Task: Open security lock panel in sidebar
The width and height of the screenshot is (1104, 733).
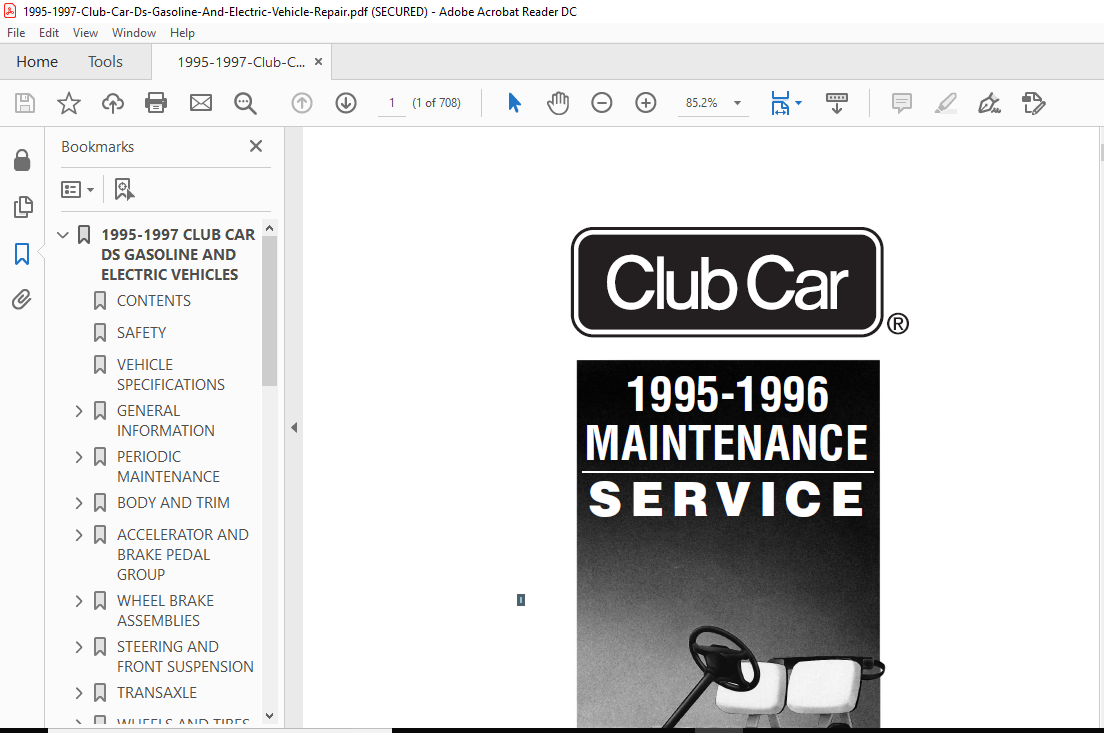Action: point(22,161)
